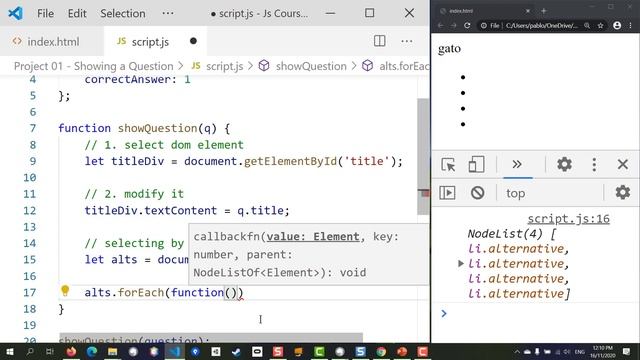Viewport: 640px width, 360px height.
Task: Open the Edit menu in VS Code
Action: (x=77, y=13)
